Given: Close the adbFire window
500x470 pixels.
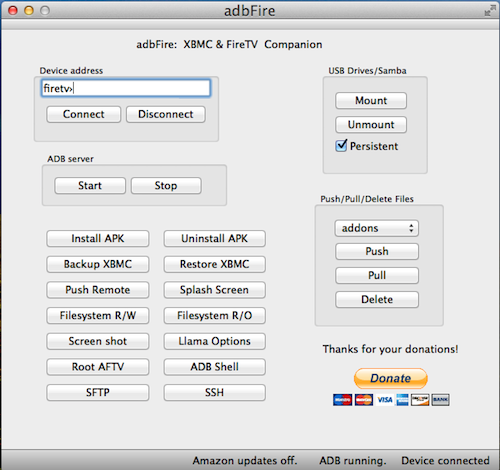Looking at the screenshot, I should (13, 11).
